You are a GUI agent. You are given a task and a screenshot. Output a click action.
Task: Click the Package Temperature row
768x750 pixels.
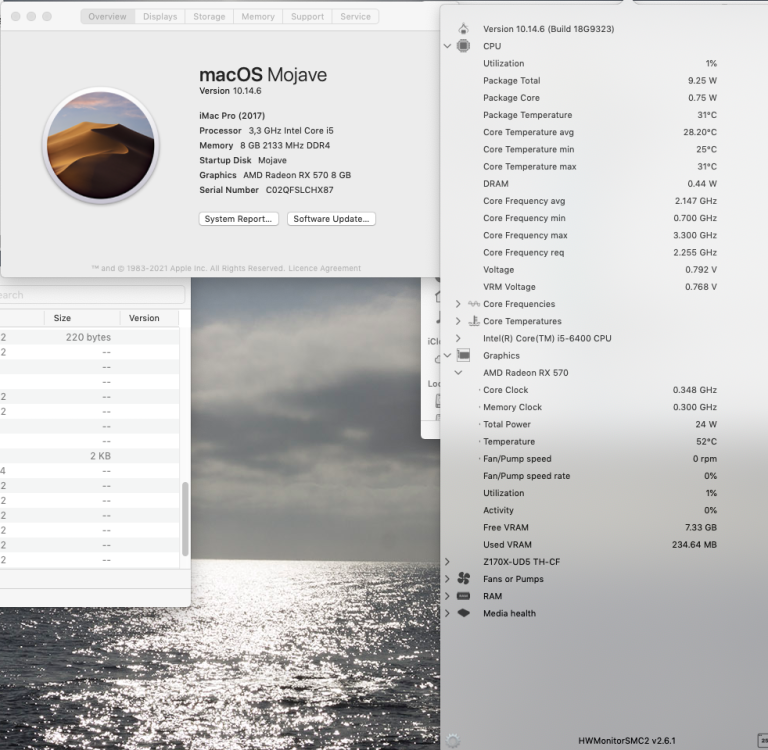click(600, 115)
